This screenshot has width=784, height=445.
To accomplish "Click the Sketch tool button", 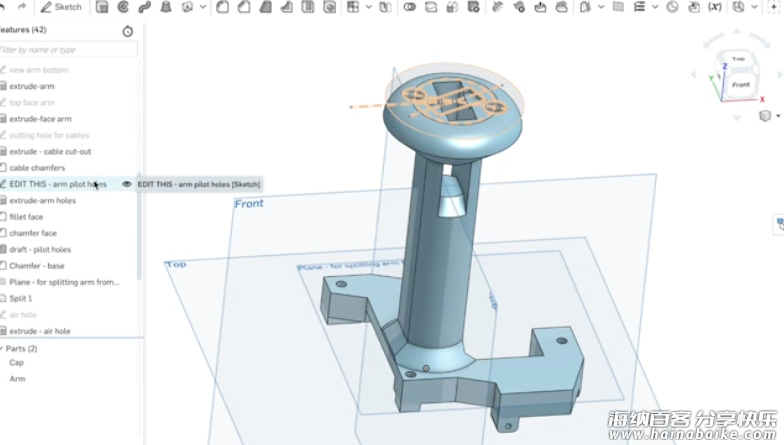I will click(x=63, y=7).
